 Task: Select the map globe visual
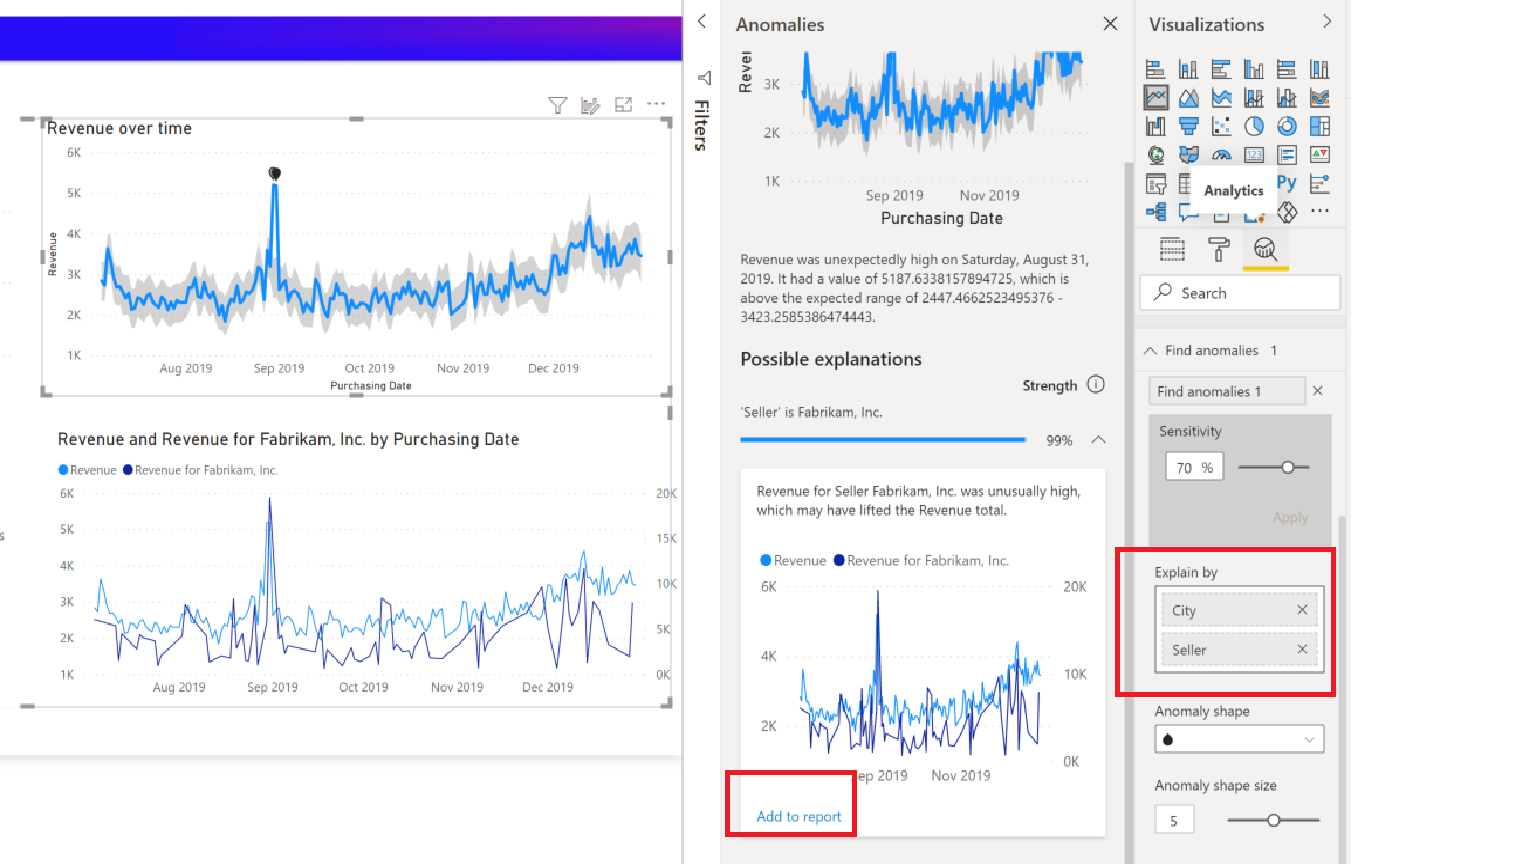point(1156,155)
